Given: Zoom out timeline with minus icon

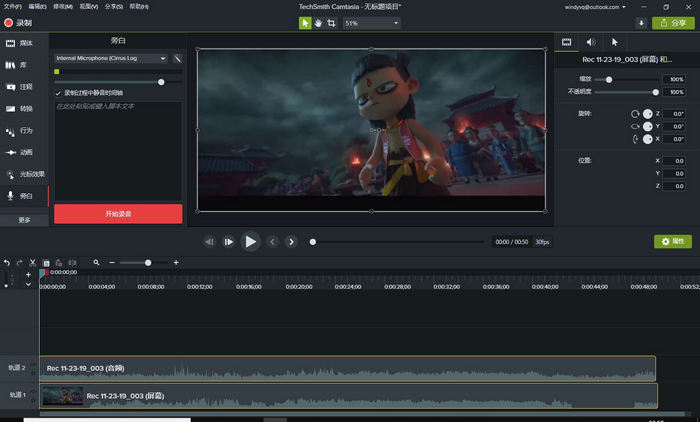Looking at the screenshot, I should pyautogui.click(x=112, y=263).
